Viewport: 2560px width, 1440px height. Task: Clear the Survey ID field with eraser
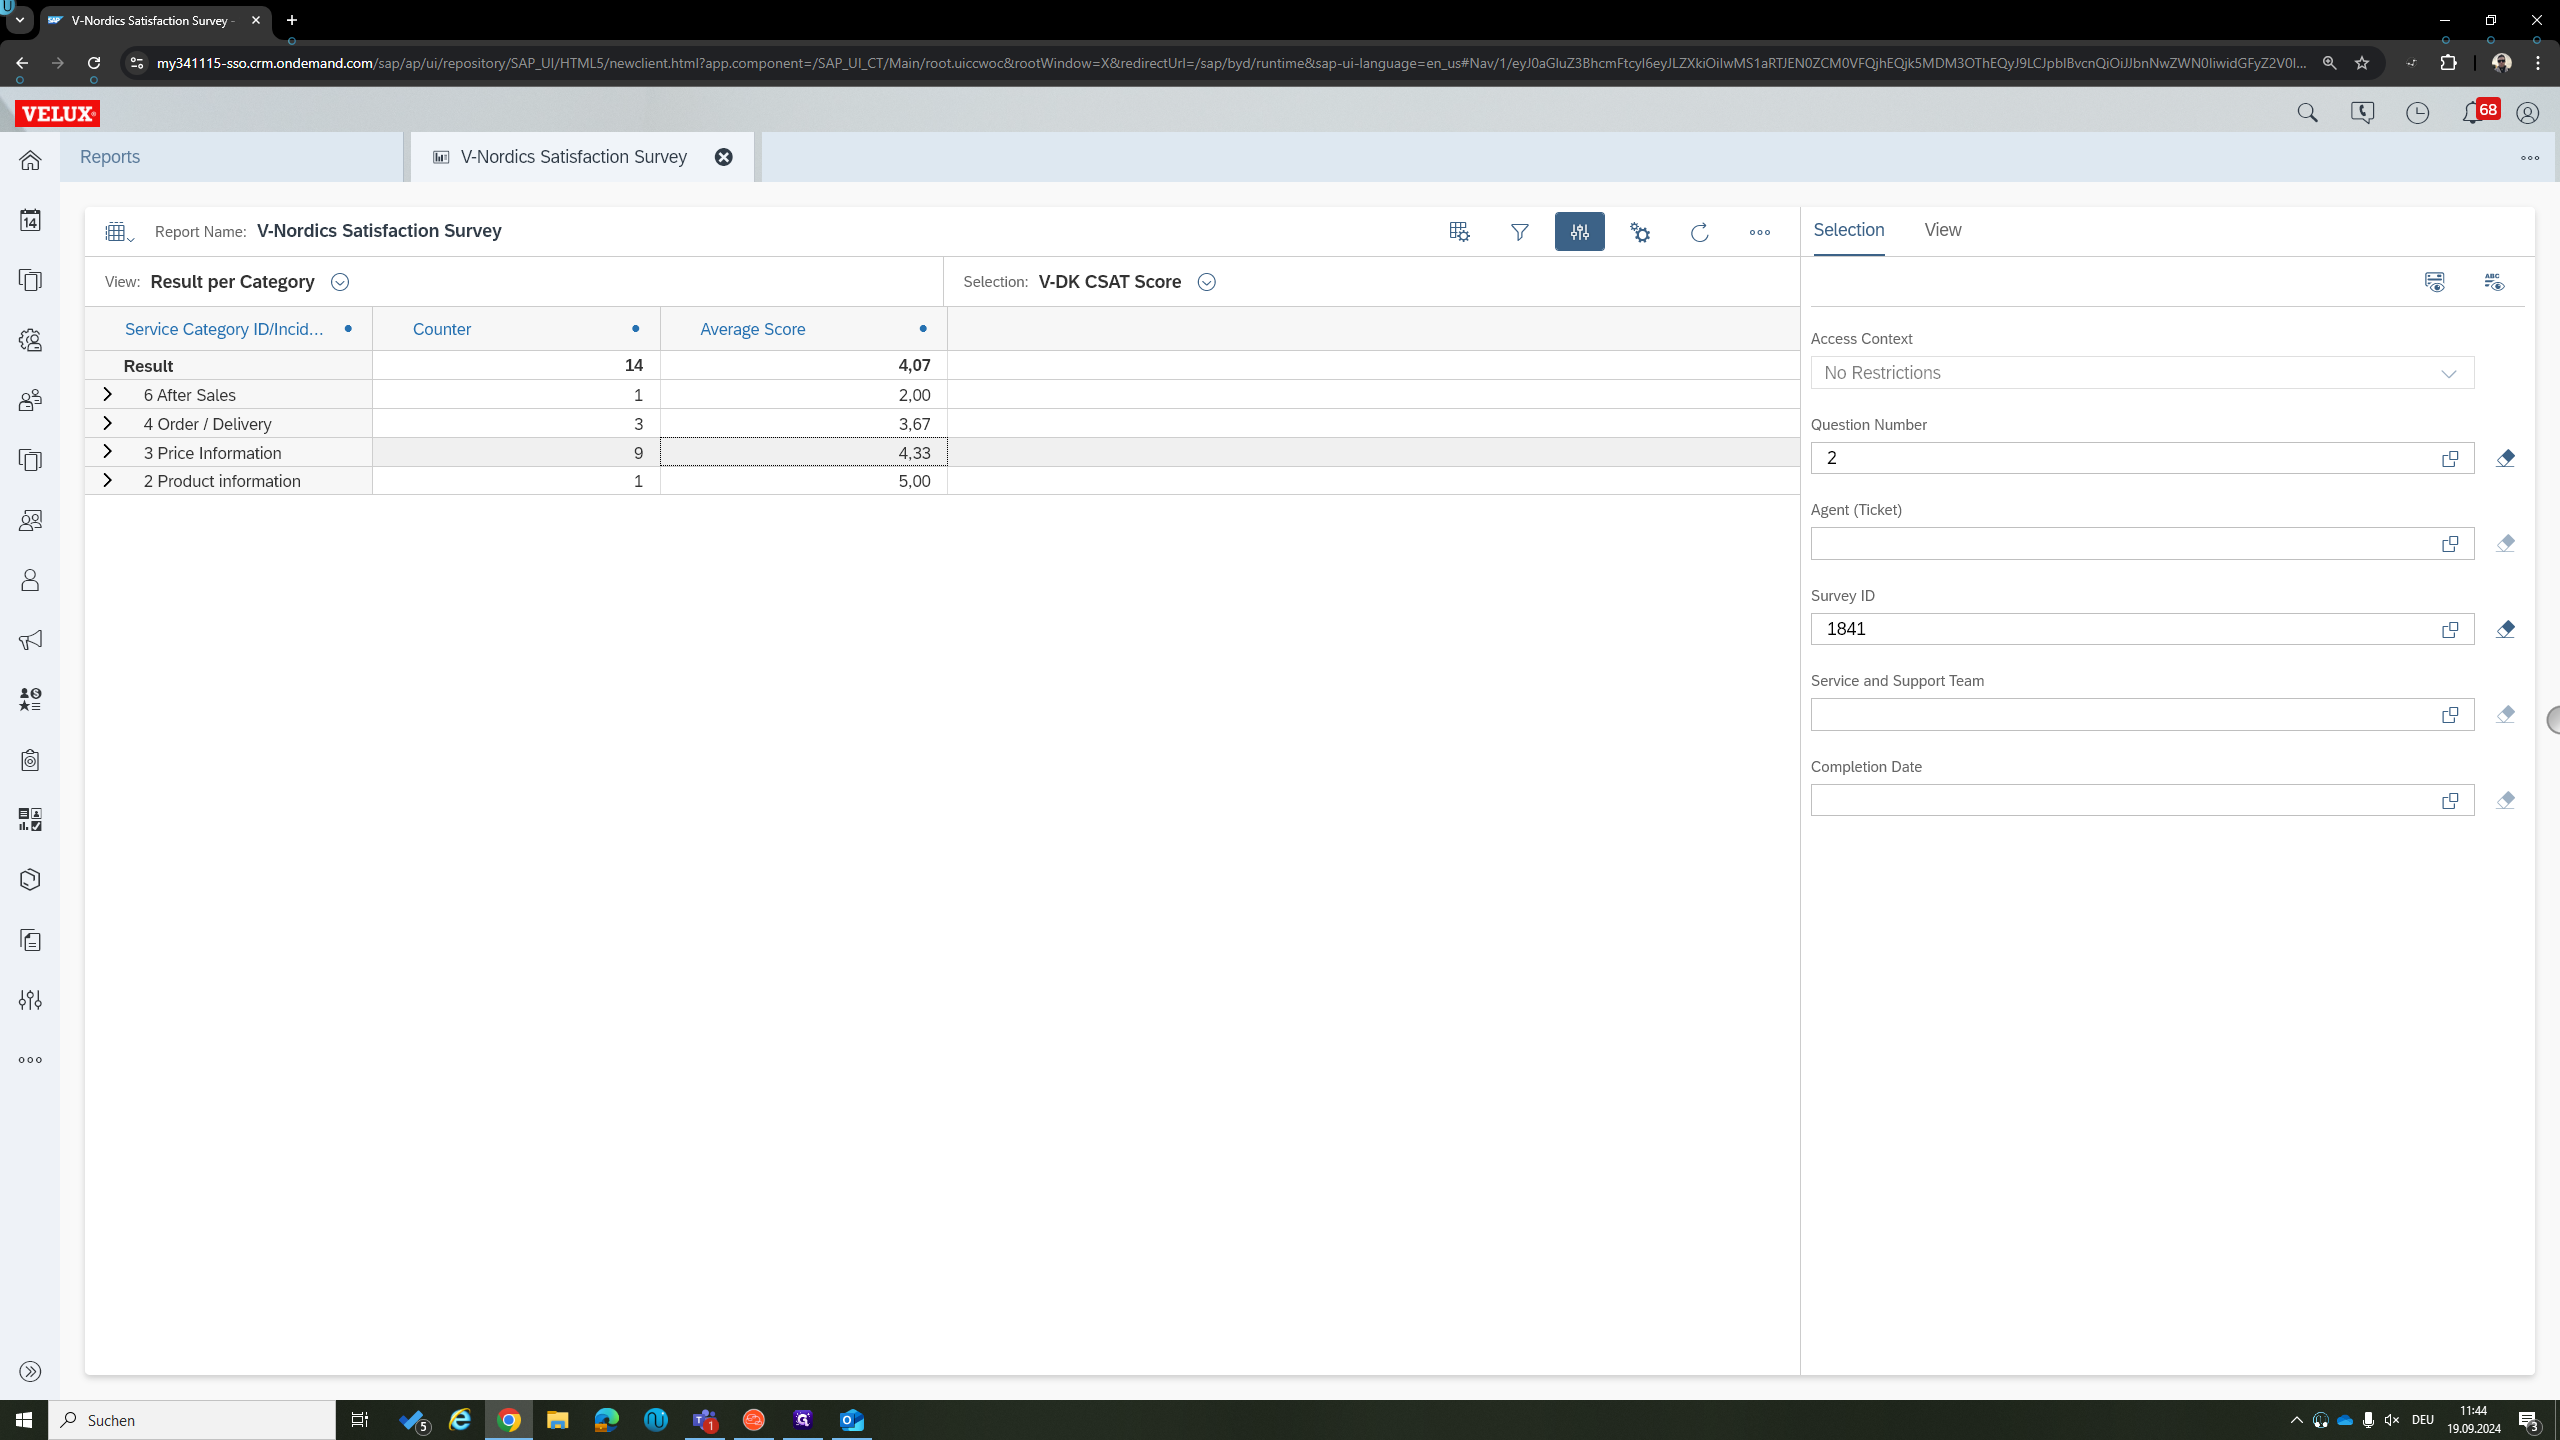tap(2505, 629)
